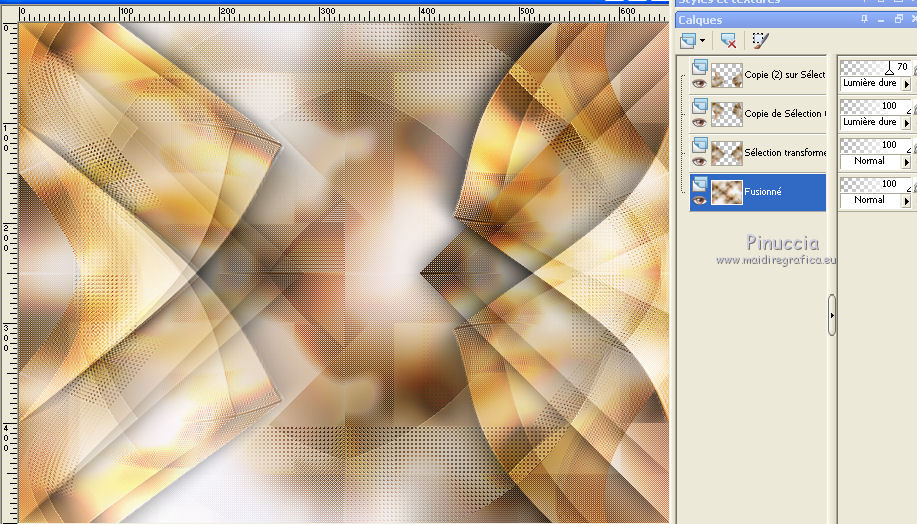Click opacity slider of Copie (2) layer at 70
Screen dimensions: 917x524
click(875, 67)
